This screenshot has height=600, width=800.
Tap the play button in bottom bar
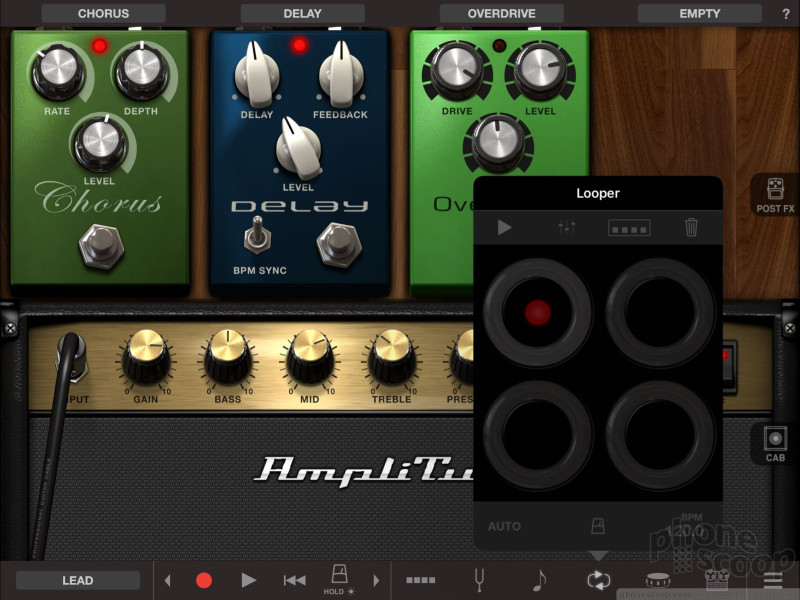click(248, 580)
